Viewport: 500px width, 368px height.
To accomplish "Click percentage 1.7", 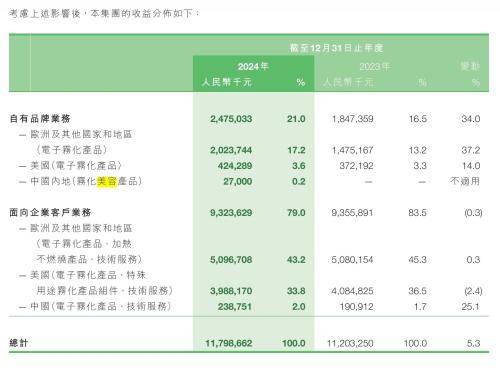I will click(420, 307).
